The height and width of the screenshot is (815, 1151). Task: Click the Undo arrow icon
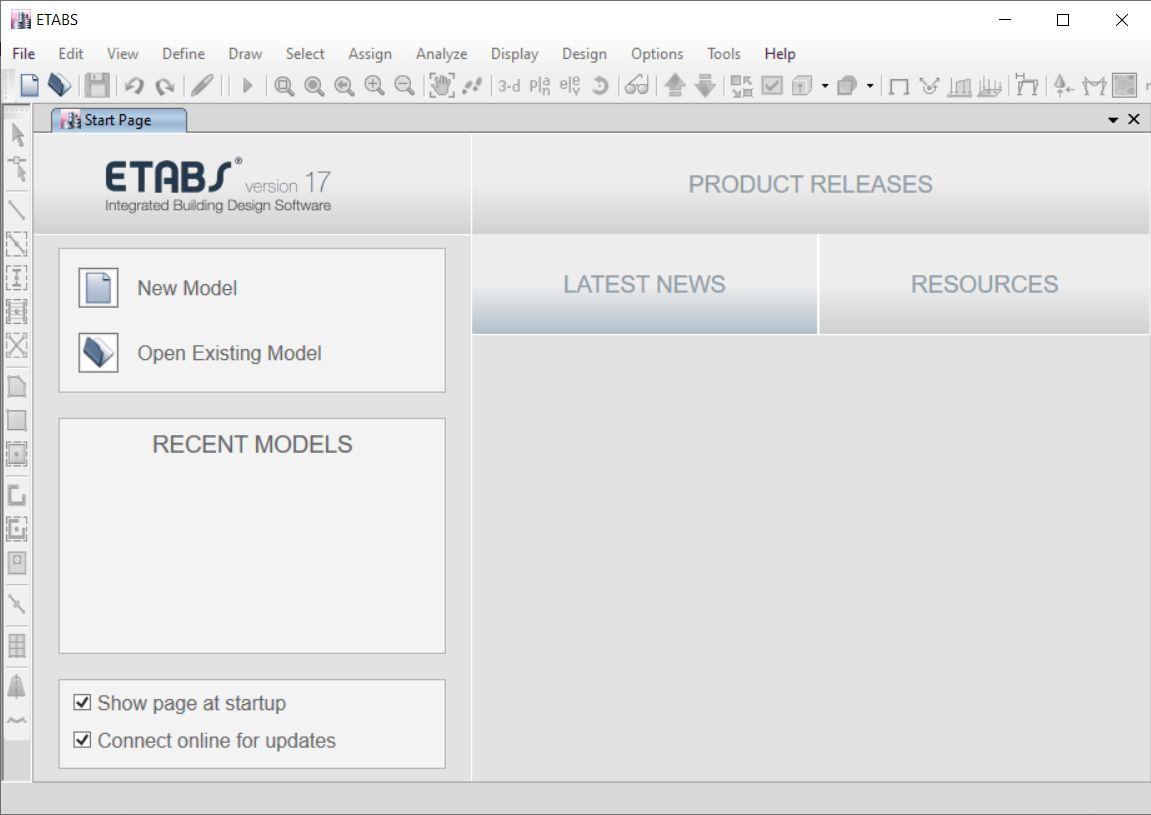pos(134,86)
